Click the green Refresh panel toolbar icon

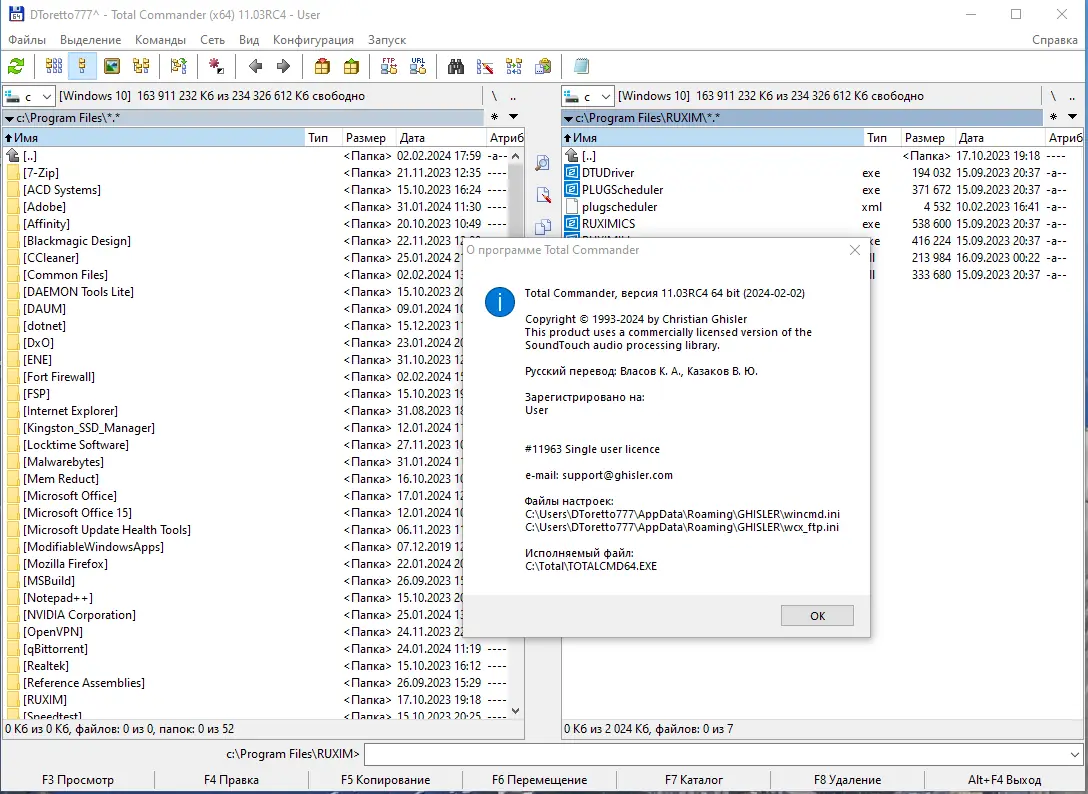[16, 66]
